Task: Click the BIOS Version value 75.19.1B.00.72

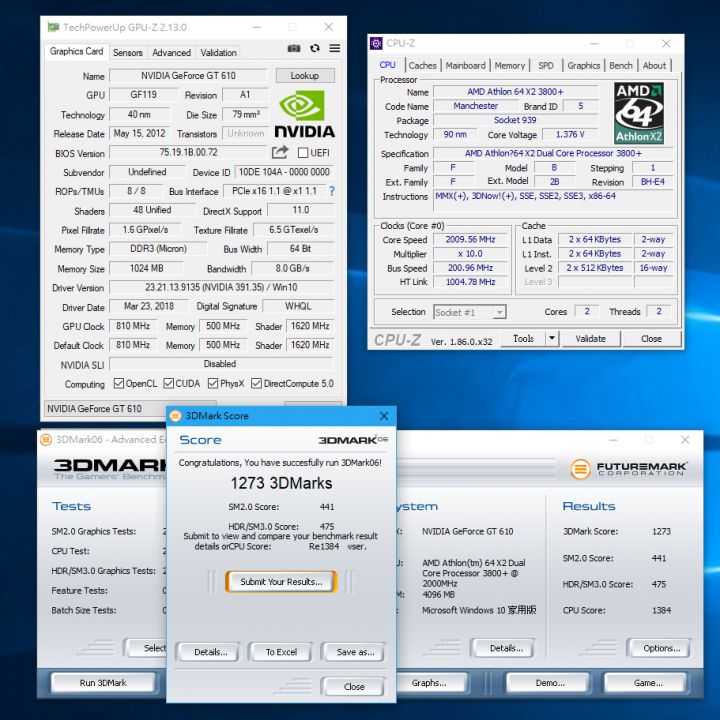Action: point(188,152)
